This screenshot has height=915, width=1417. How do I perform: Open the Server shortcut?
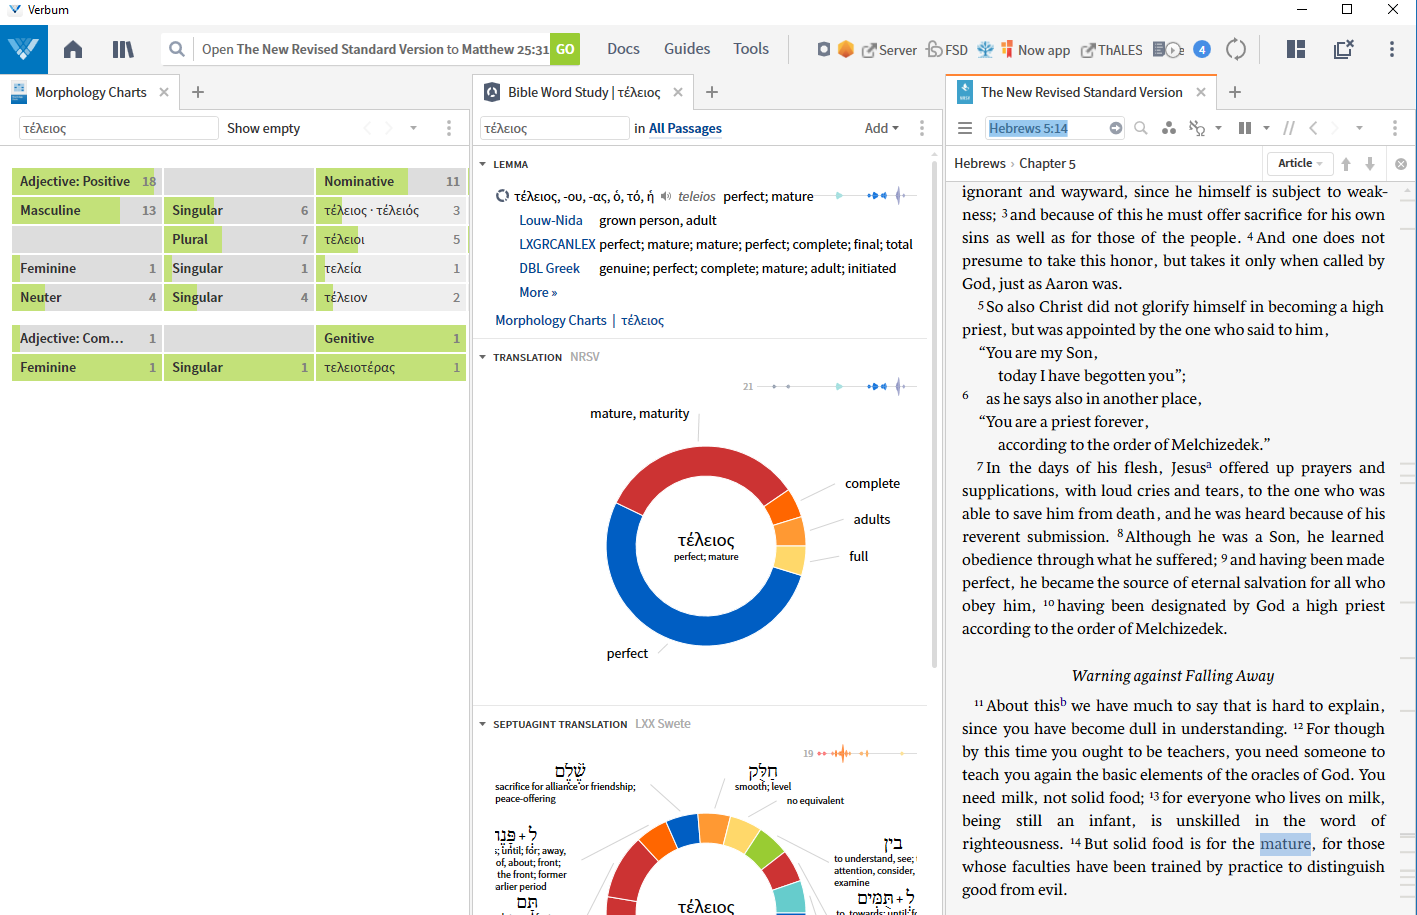(x=889, y=50)
